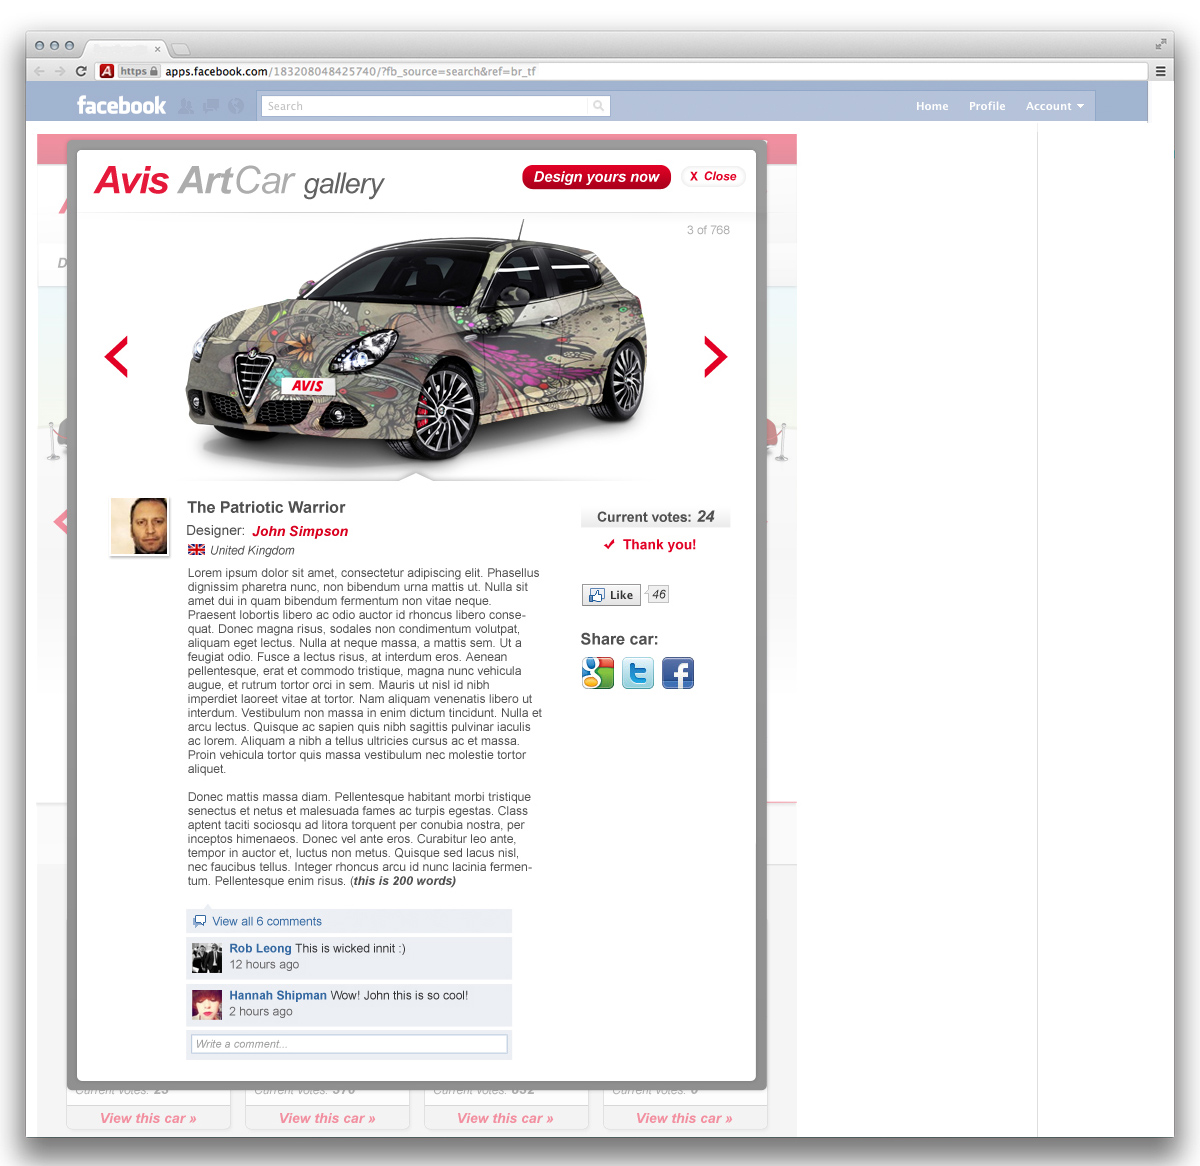Click browser forward arrow
This screenshot has height=1166, width=1200.
(60, 71)
